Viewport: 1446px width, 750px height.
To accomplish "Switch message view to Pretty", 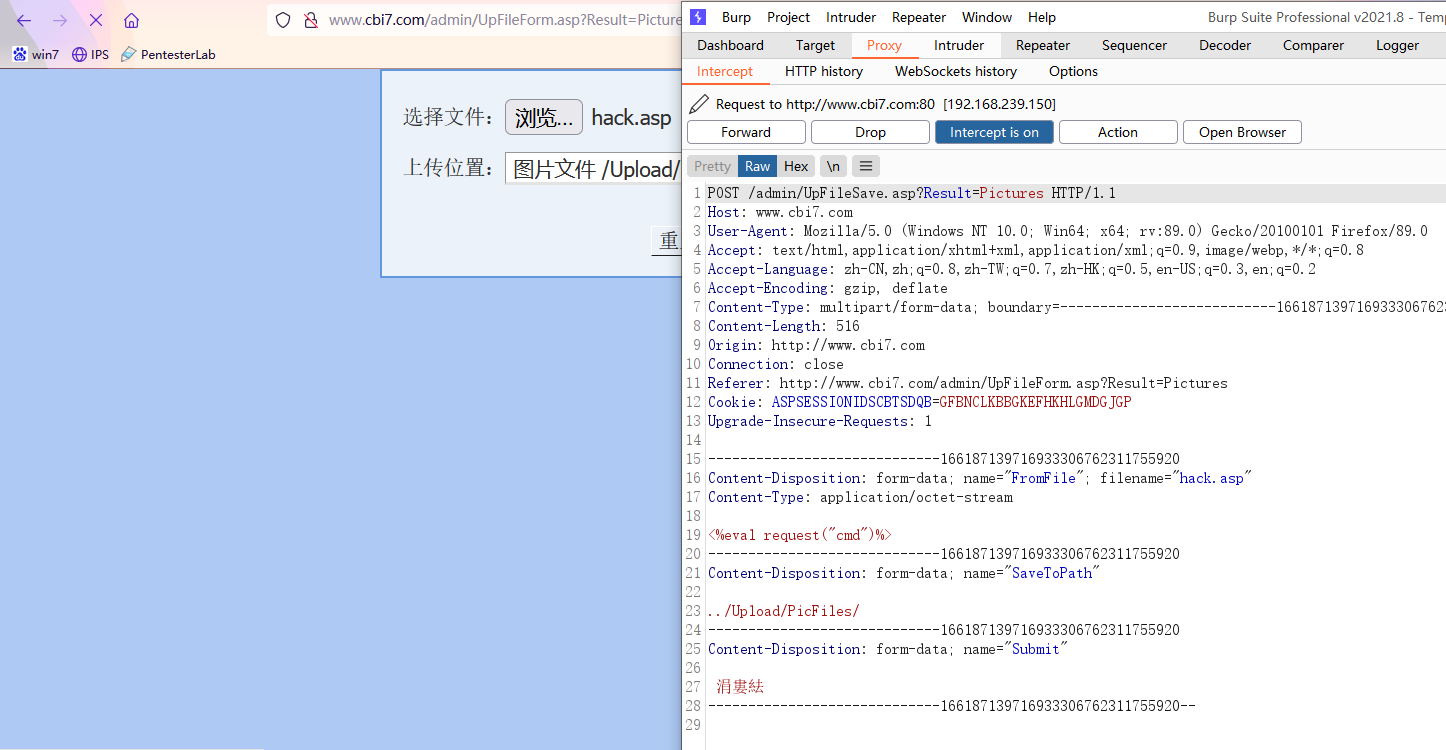I will (x=712, y=166).
